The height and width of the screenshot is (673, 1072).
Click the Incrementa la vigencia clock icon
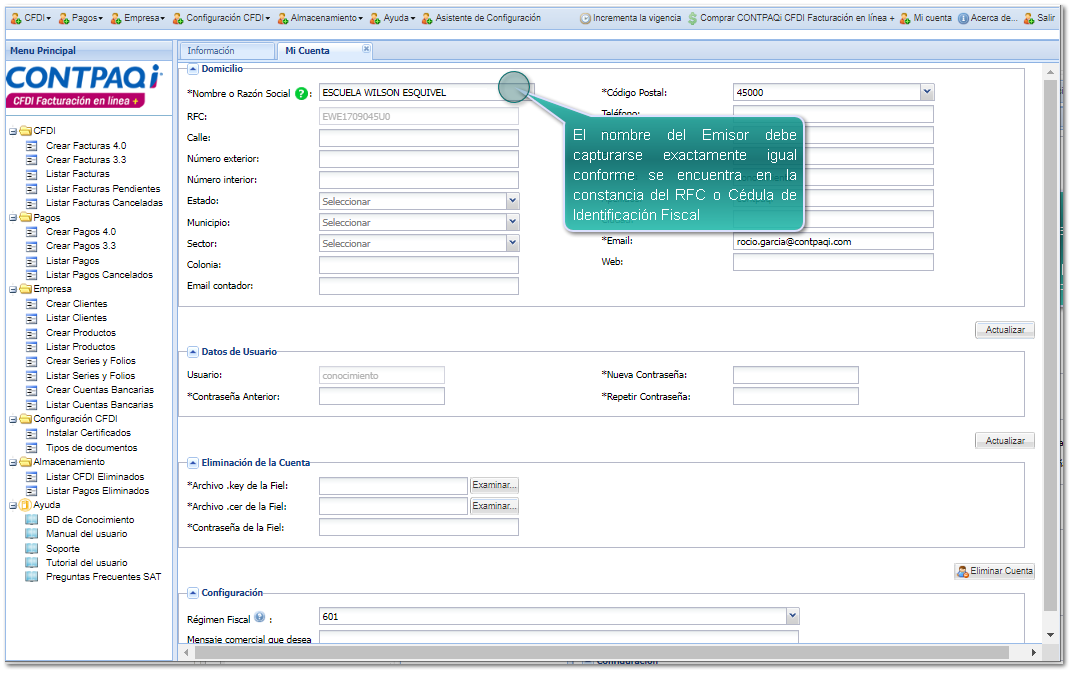pos(585,18)
